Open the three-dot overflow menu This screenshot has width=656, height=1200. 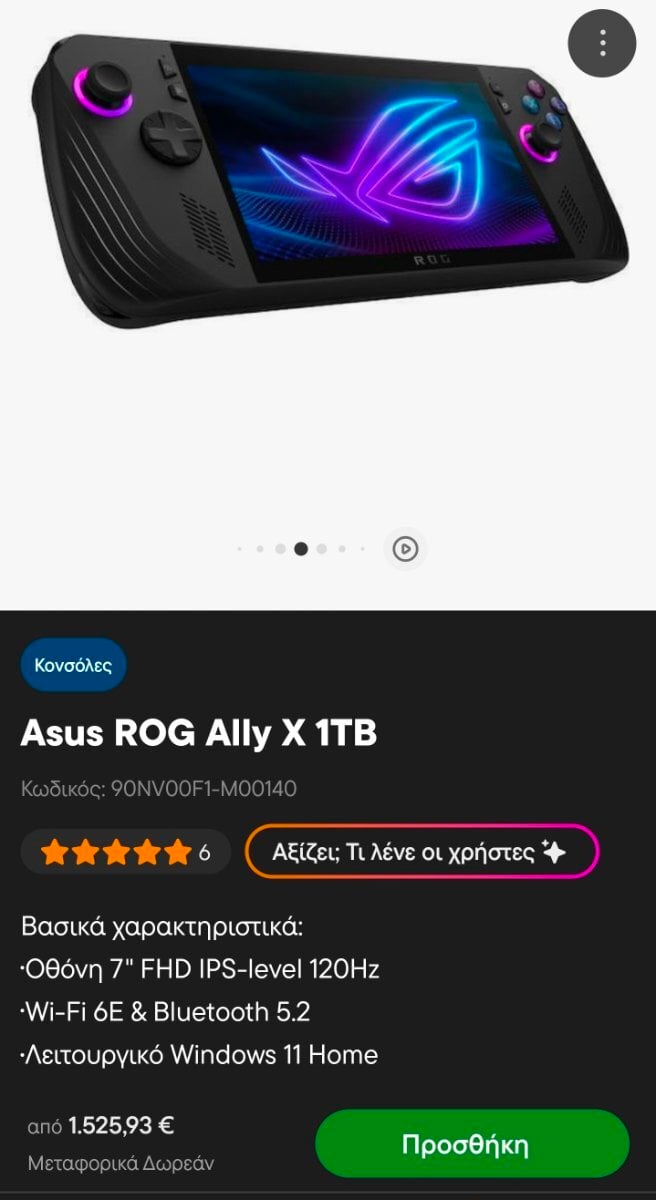(602, 43)
